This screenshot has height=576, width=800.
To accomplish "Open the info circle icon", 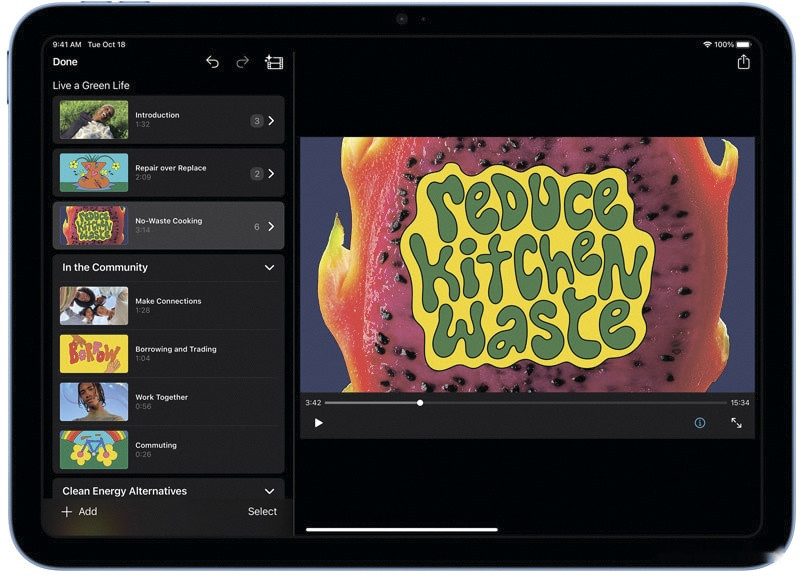I will pyautogui.click(x=700, y=423).
